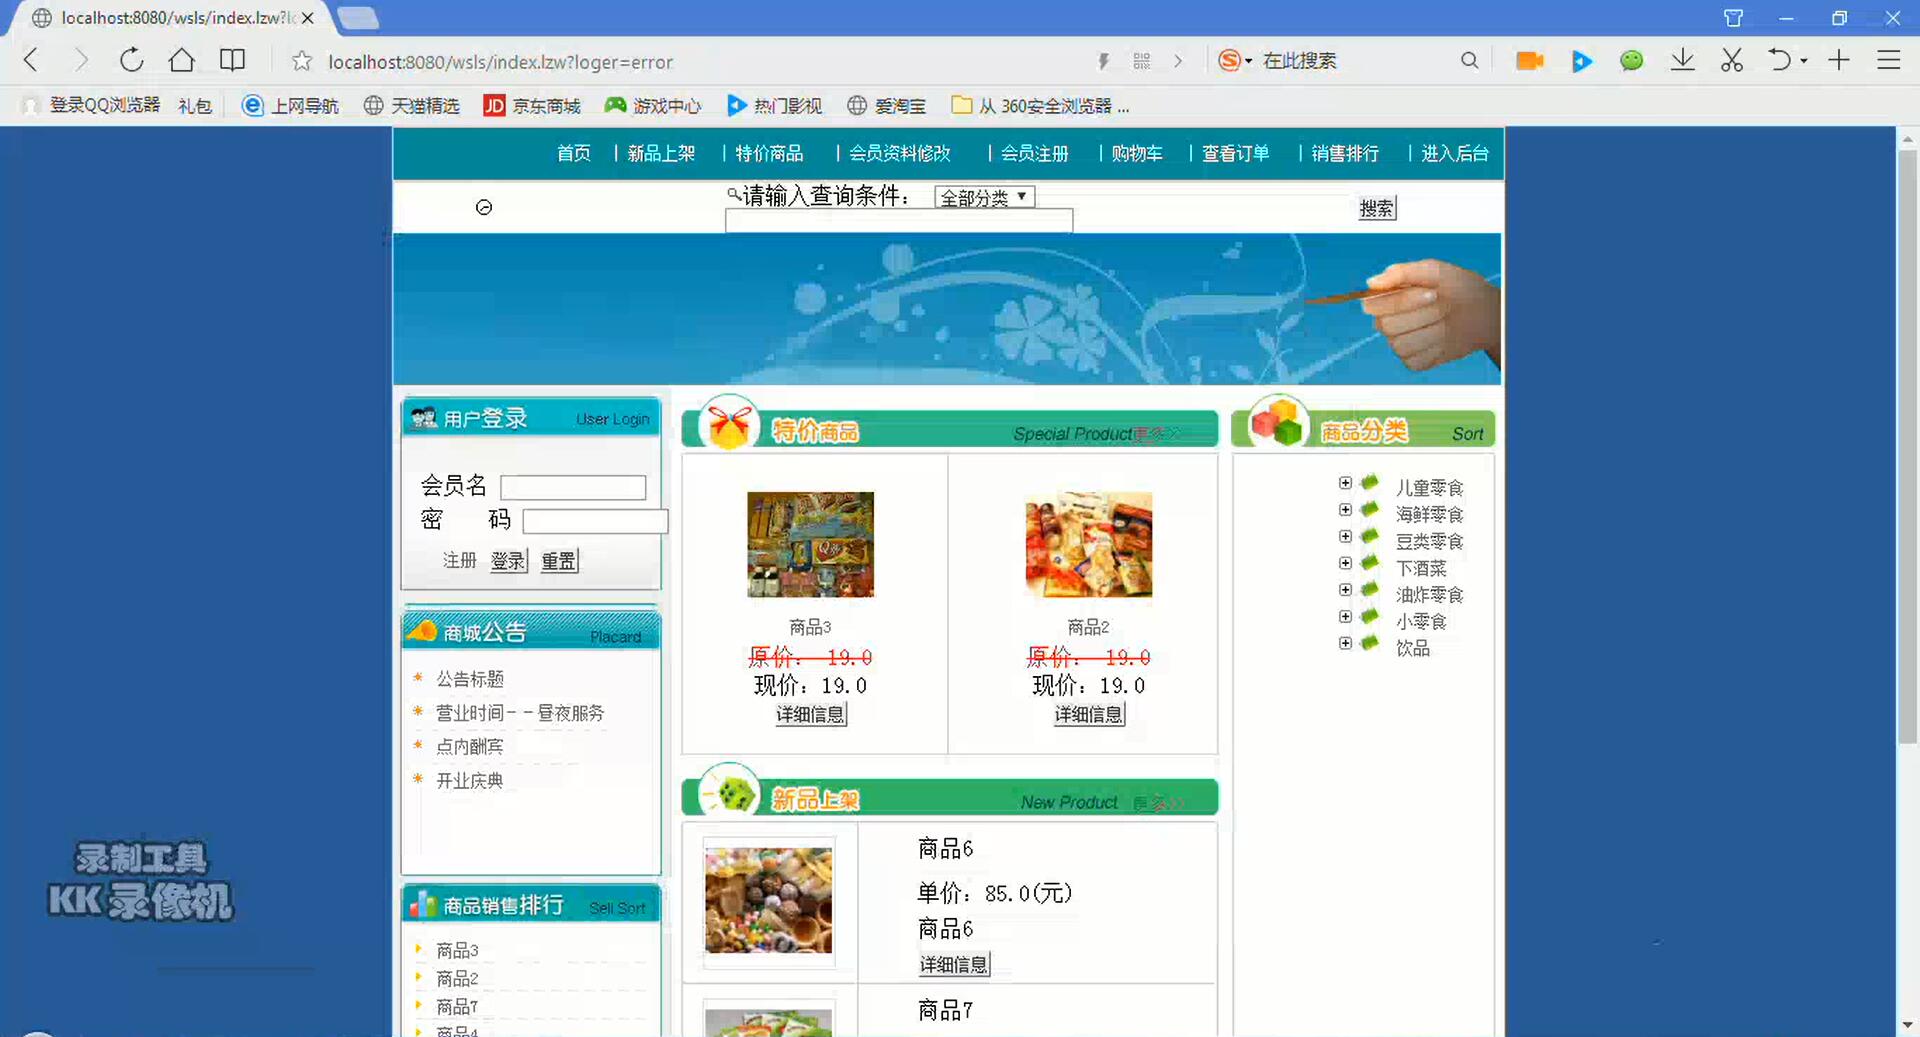Open the 上网导航 bookmark

291,105
